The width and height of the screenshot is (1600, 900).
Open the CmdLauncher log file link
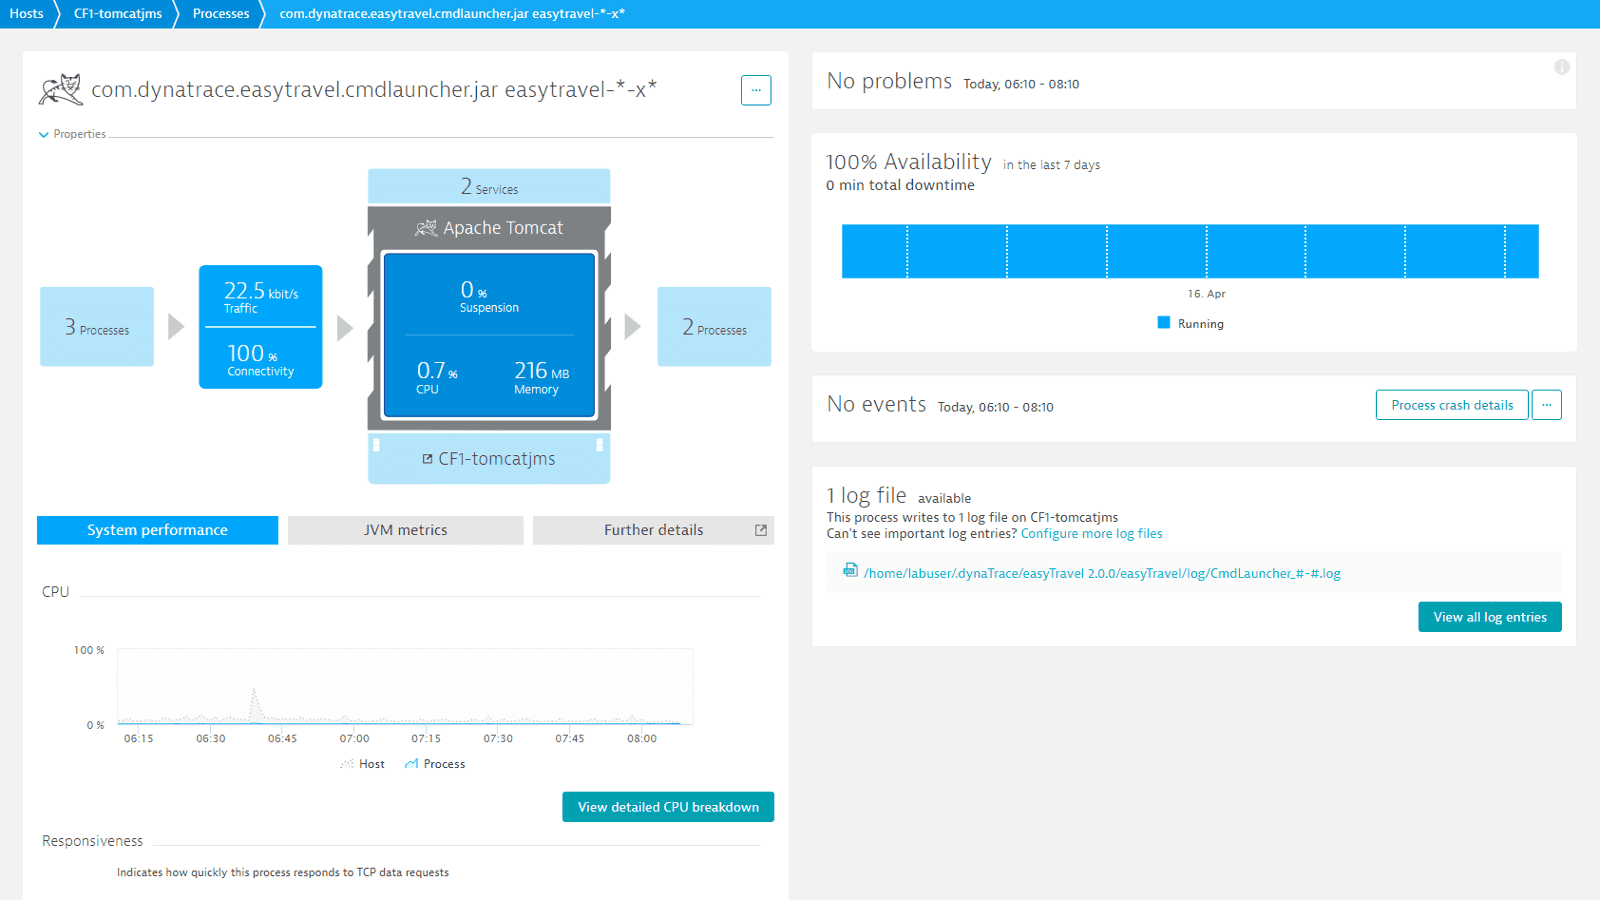click(x=1102, y=574)
